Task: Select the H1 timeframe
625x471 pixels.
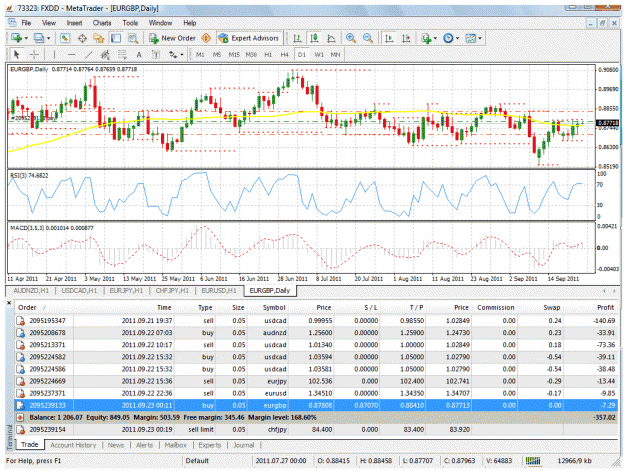Action: coord(268,55)
